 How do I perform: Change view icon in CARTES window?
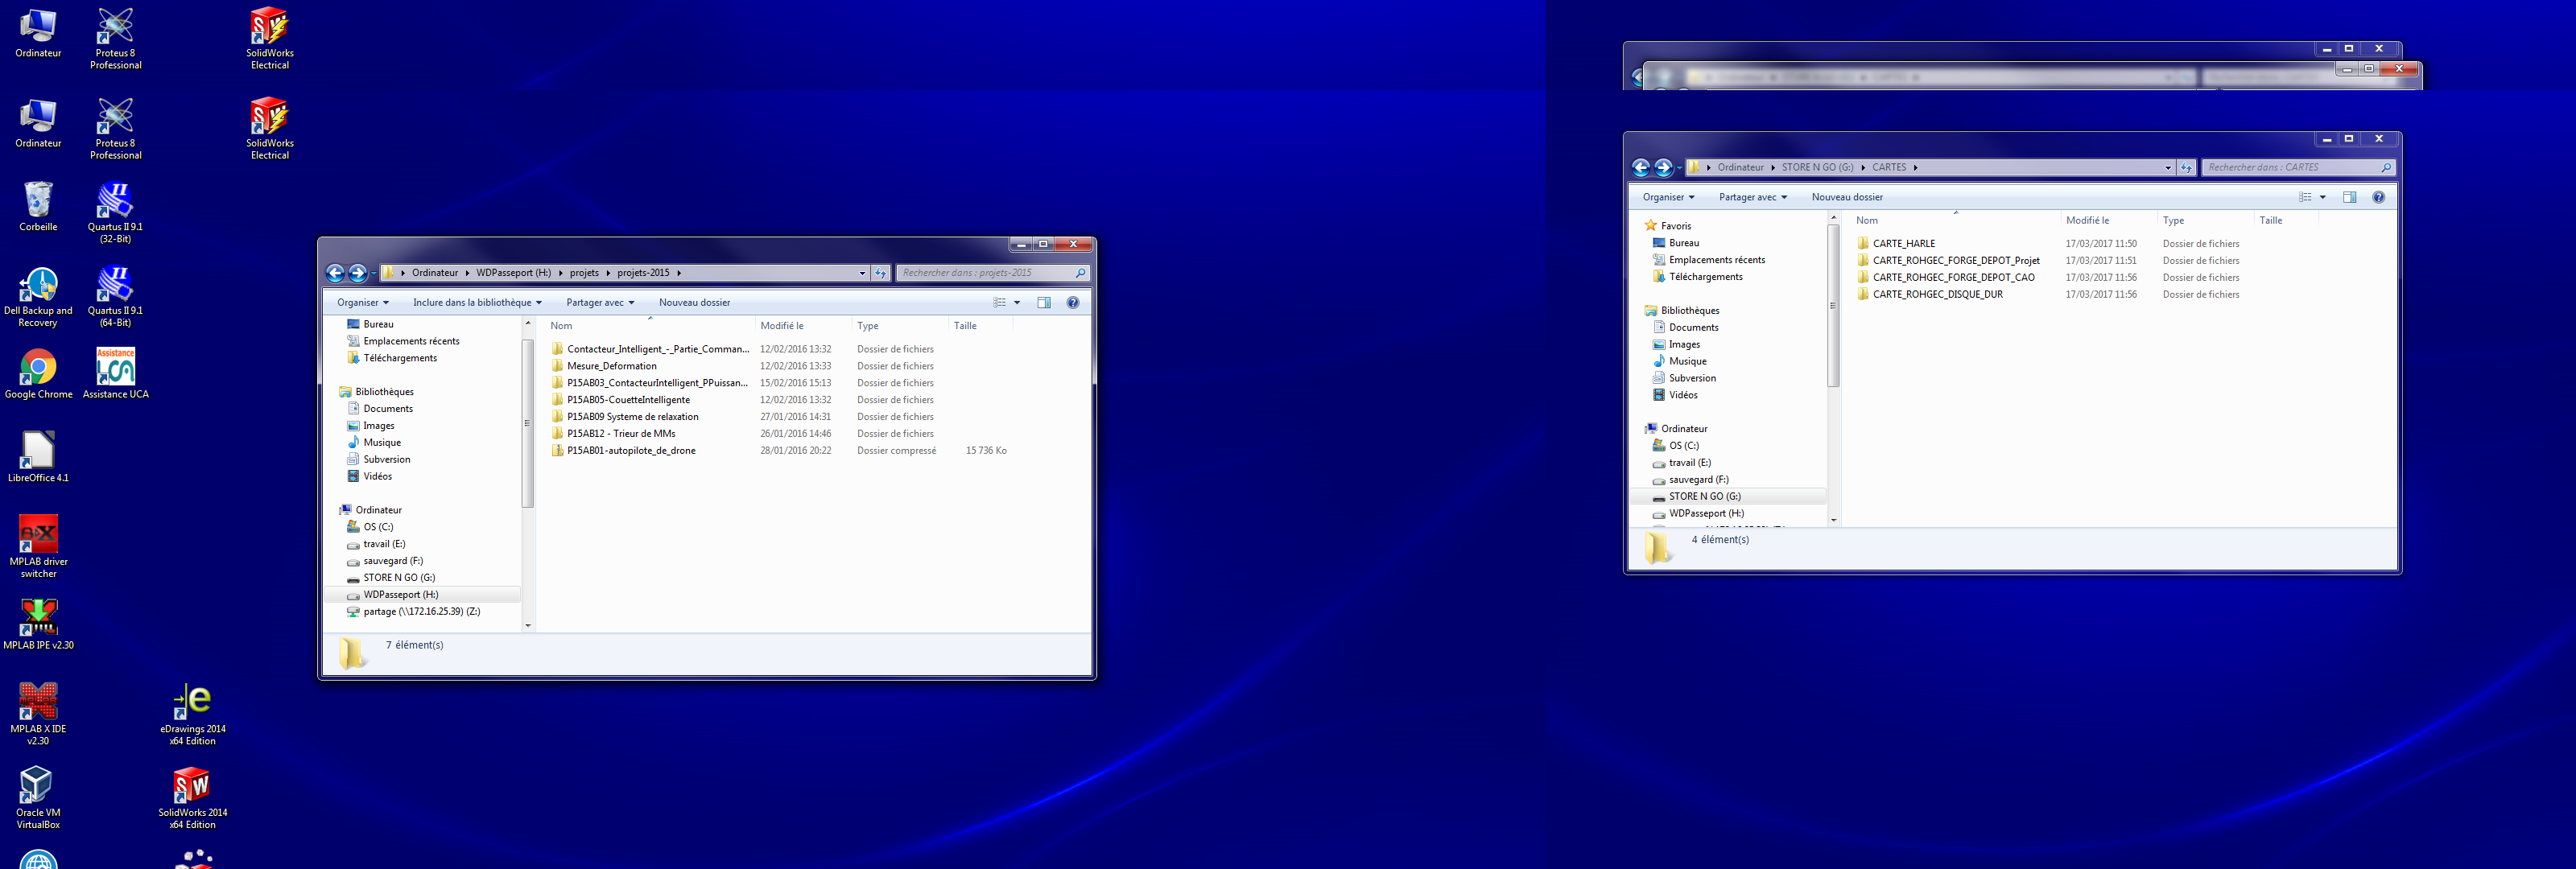tap(2305, 197)
